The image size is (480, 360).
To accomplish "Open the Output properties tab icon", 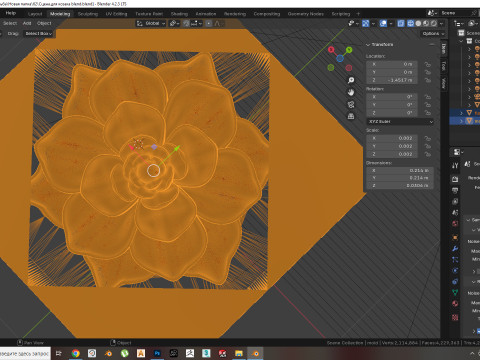I will point(455,191).
